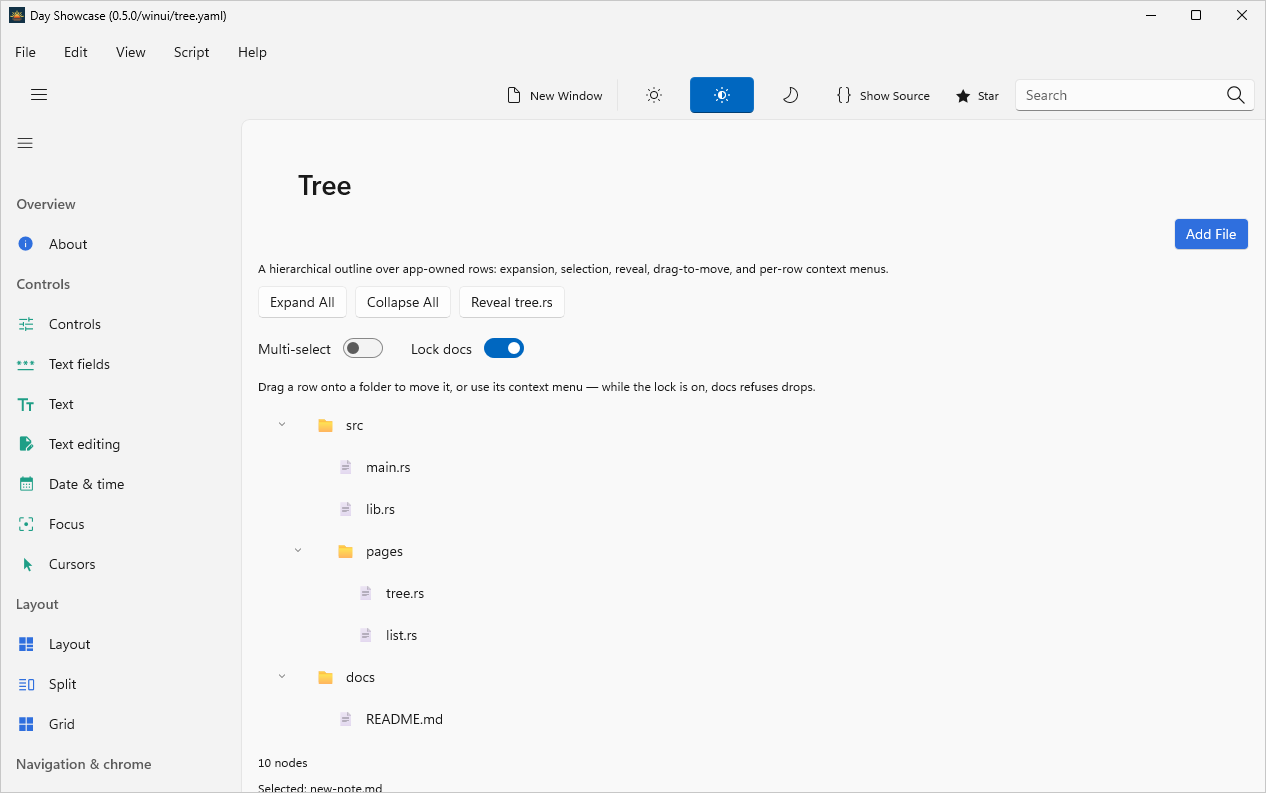This screenshot has width=1266, height=793.
Task: Maximize the Day Showcase window
Action: (1196, 15)
